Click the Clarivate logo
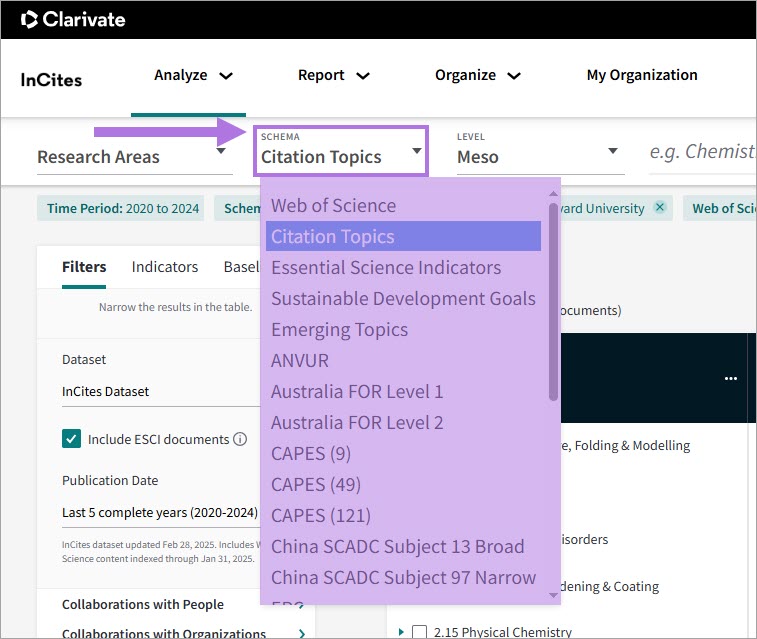The height and width of the screenshot is (639, 757). (x=73, y=19)
